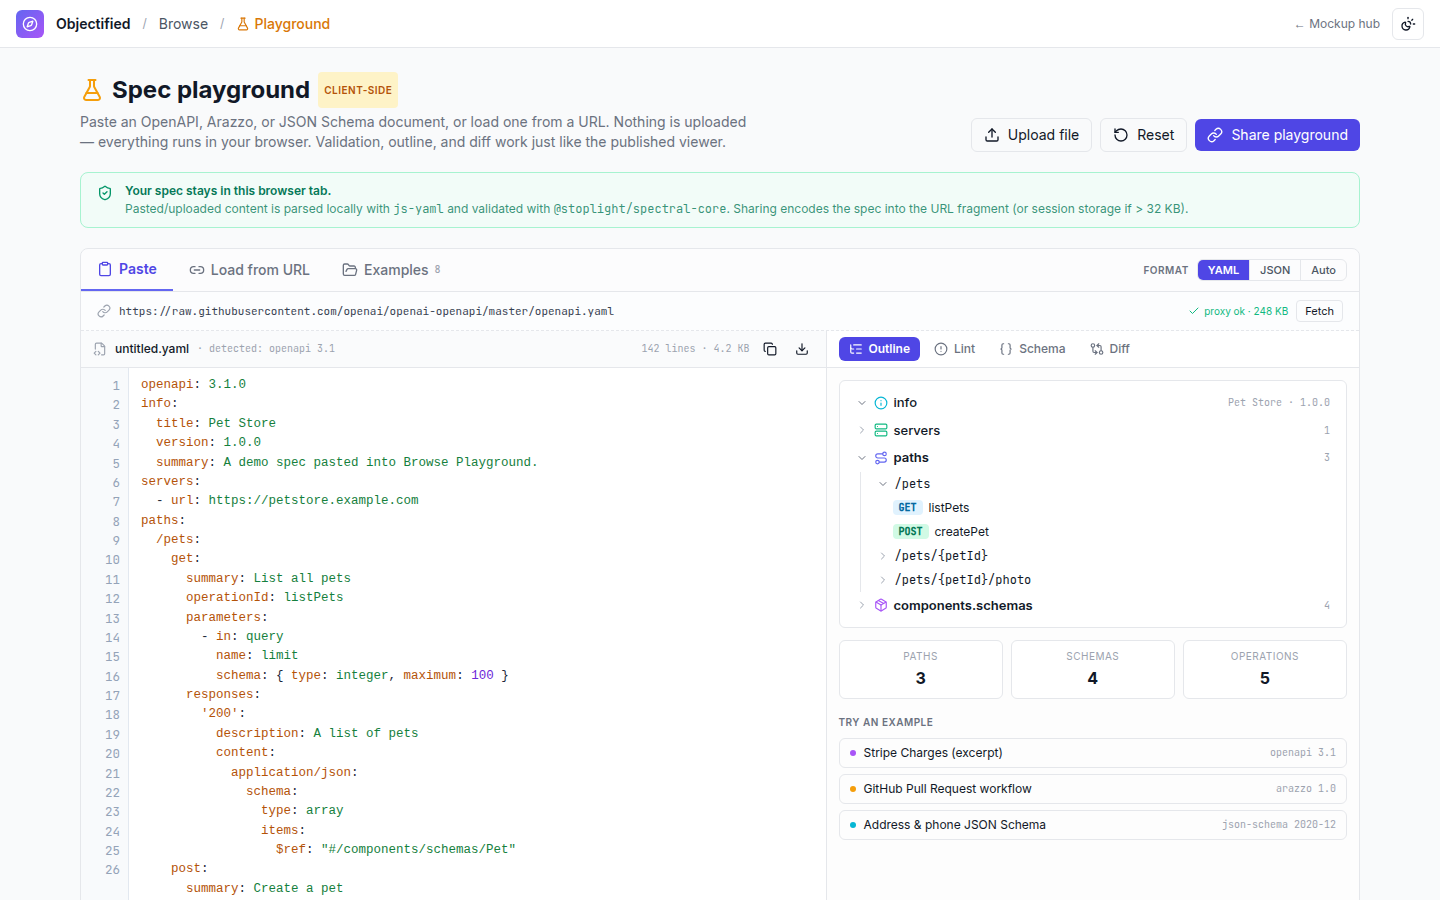
Task: Open the Lint tab
Action: click(x=955, y=349)
